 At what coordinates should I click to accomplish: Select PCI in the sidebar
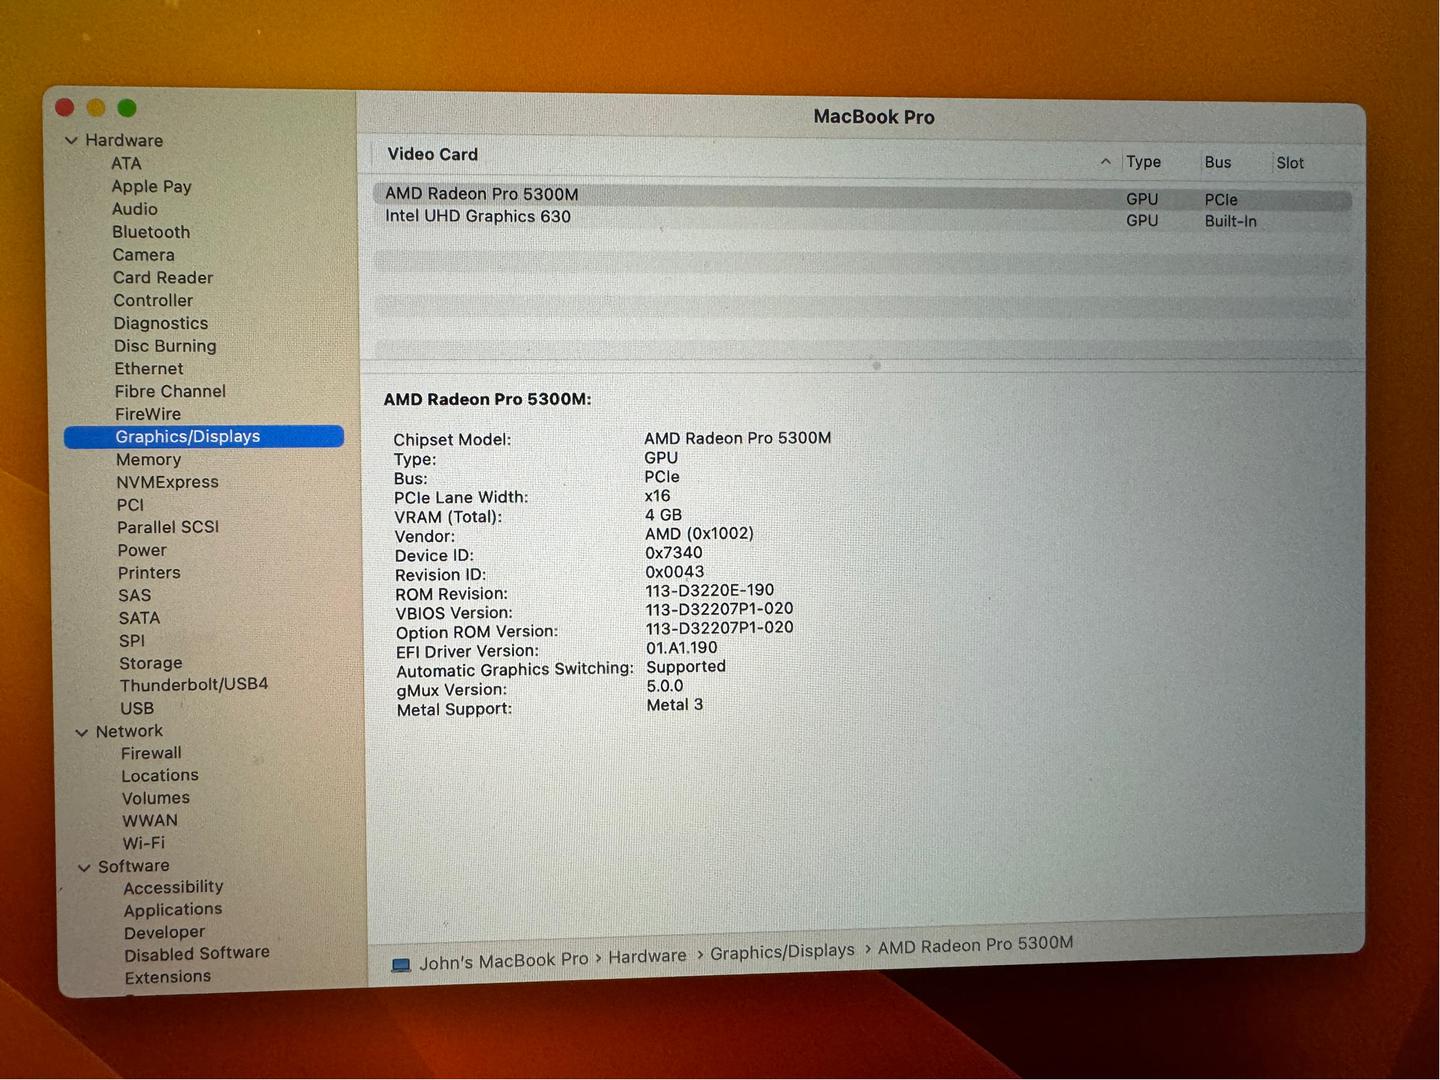tap(130, 505)
